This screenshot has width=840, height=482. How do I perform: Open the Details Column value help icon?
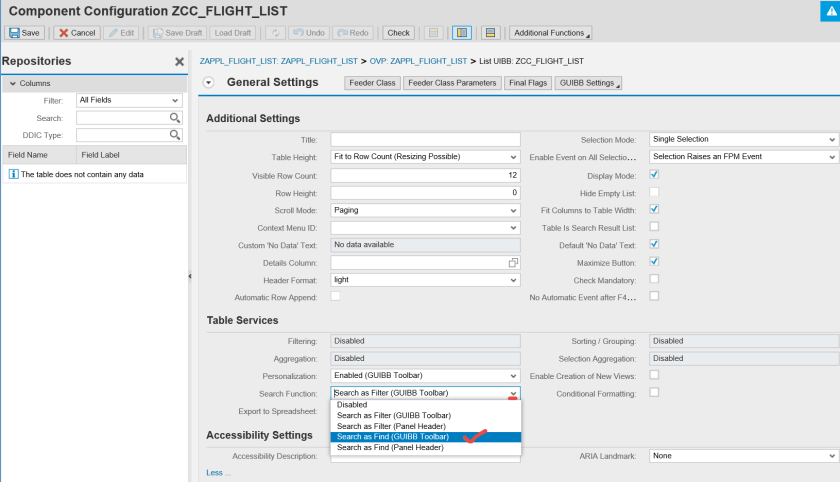pyautogui.click(x=513, y=262)
